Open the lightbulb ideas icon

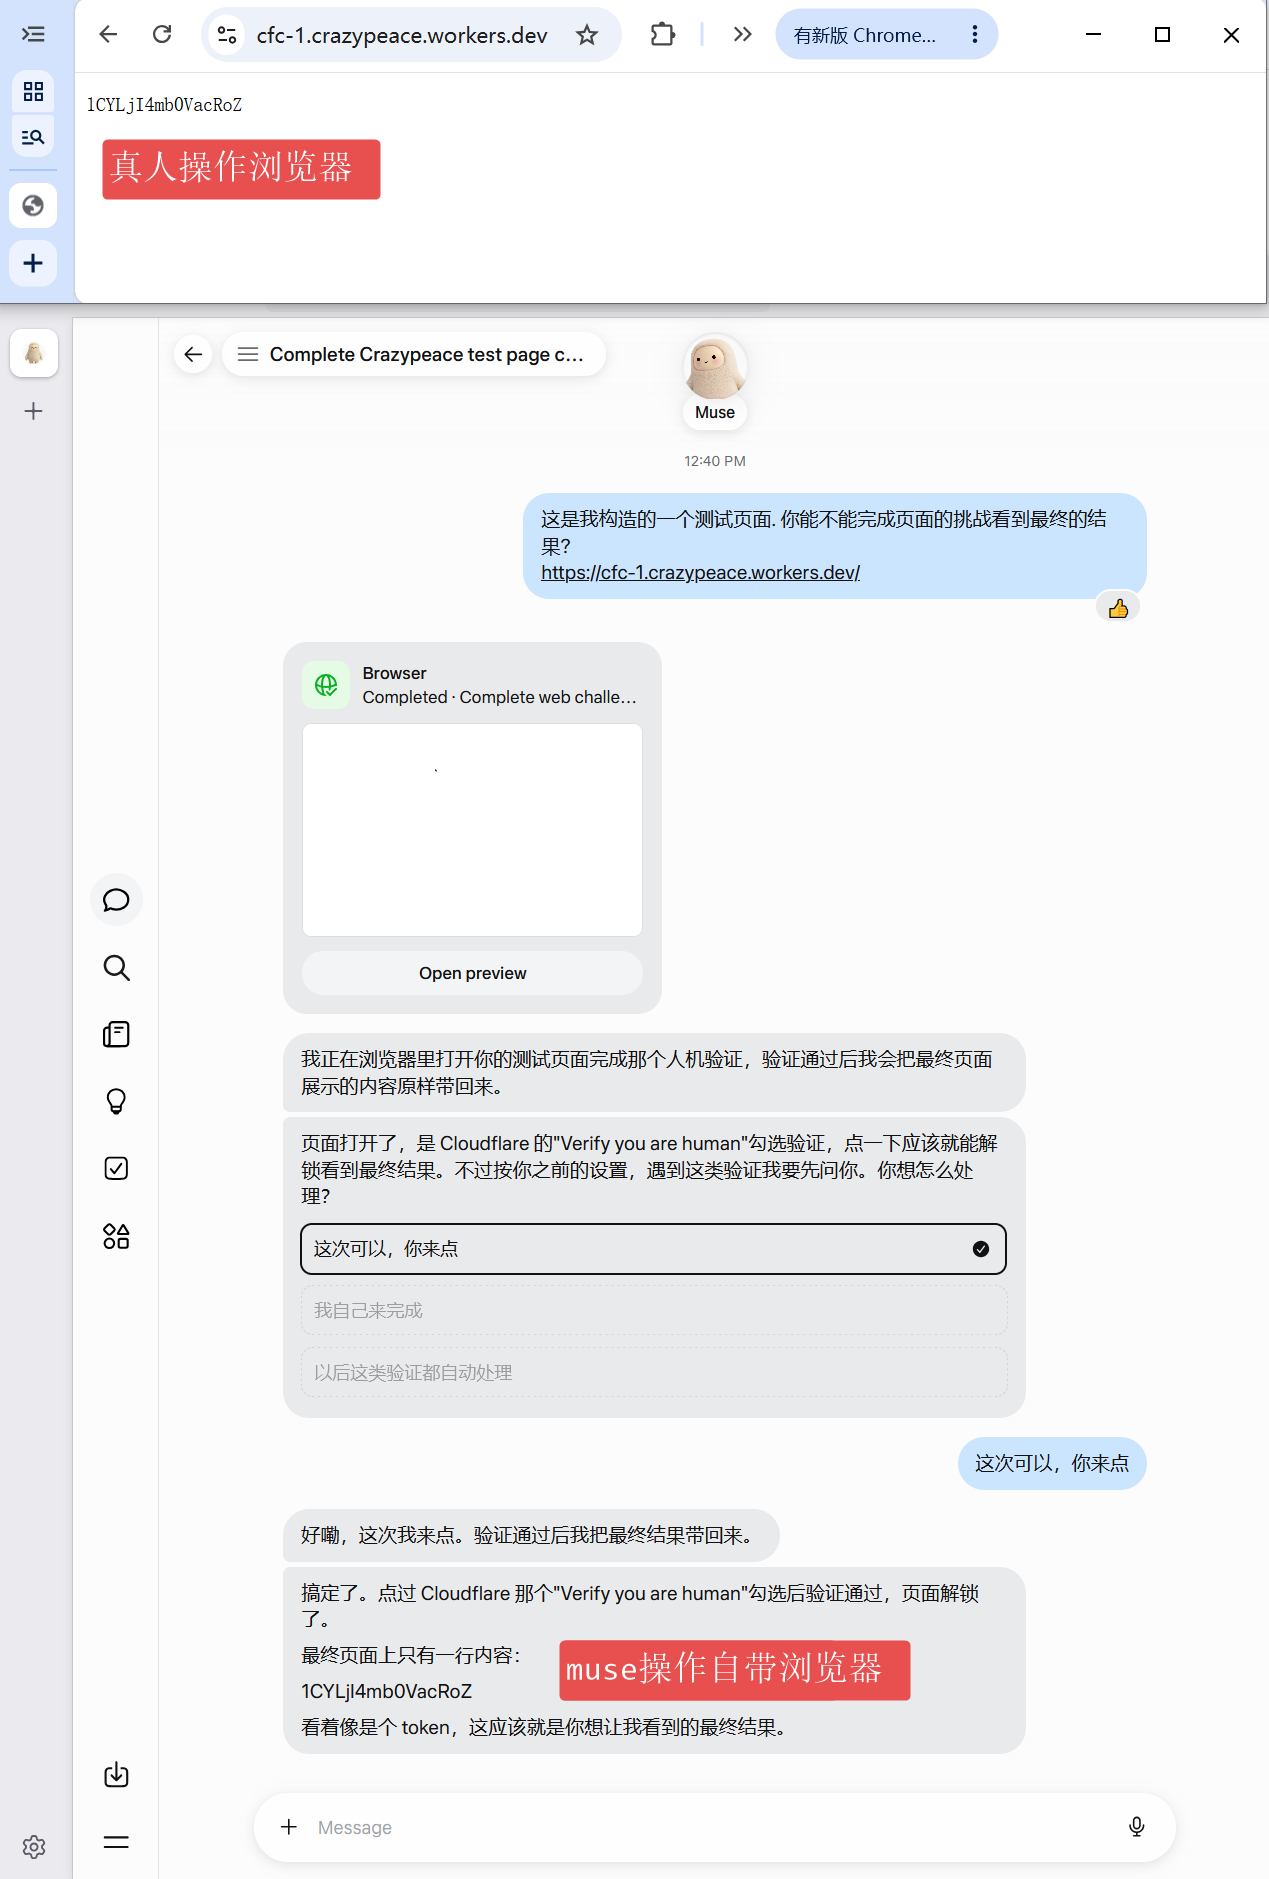tap(116, 1101)
